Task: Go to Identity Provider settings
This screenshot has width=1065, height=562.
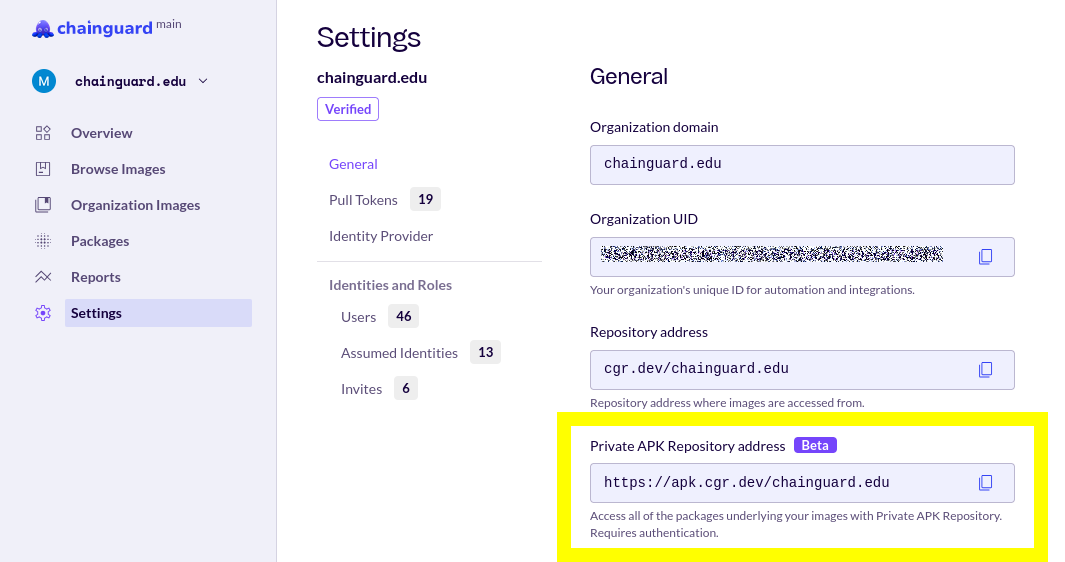Action: (x=381, y=236)
